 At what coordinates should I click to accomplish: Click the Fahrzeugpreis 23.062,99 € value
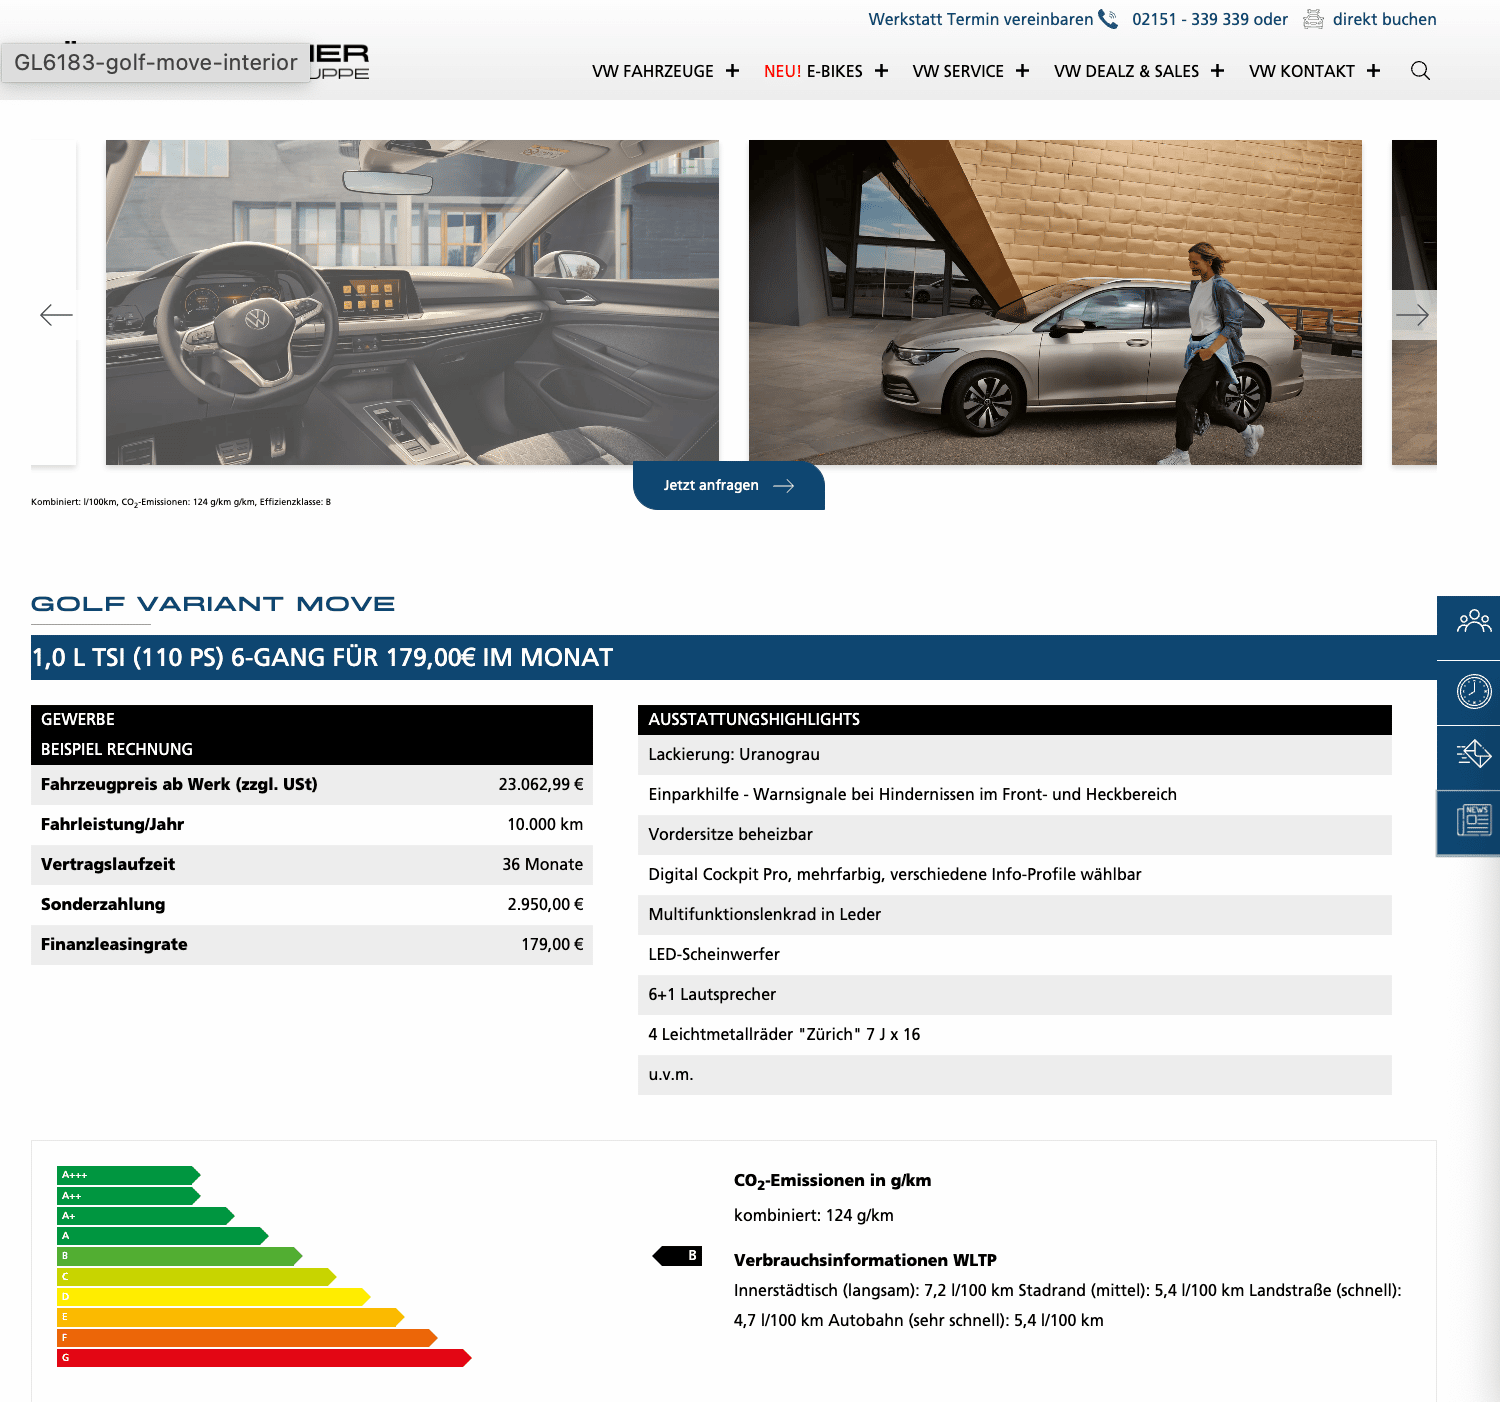coord(541,784)
